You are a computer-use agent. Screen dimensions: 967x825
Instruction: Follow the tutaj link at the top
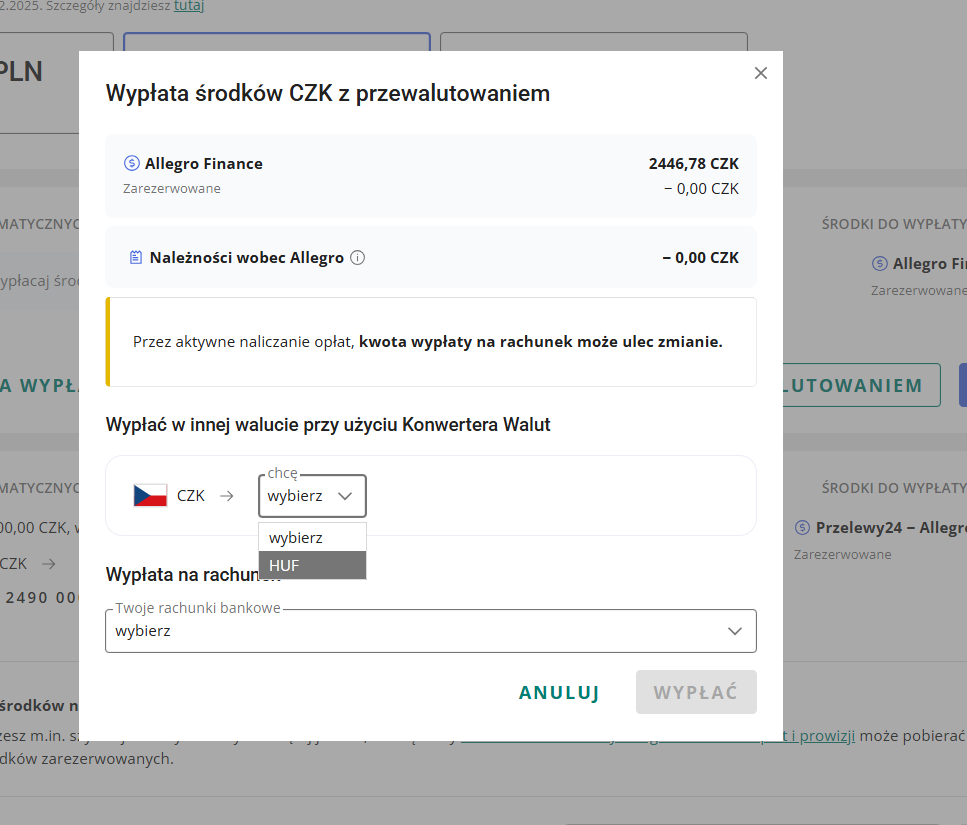pos(191,6)
